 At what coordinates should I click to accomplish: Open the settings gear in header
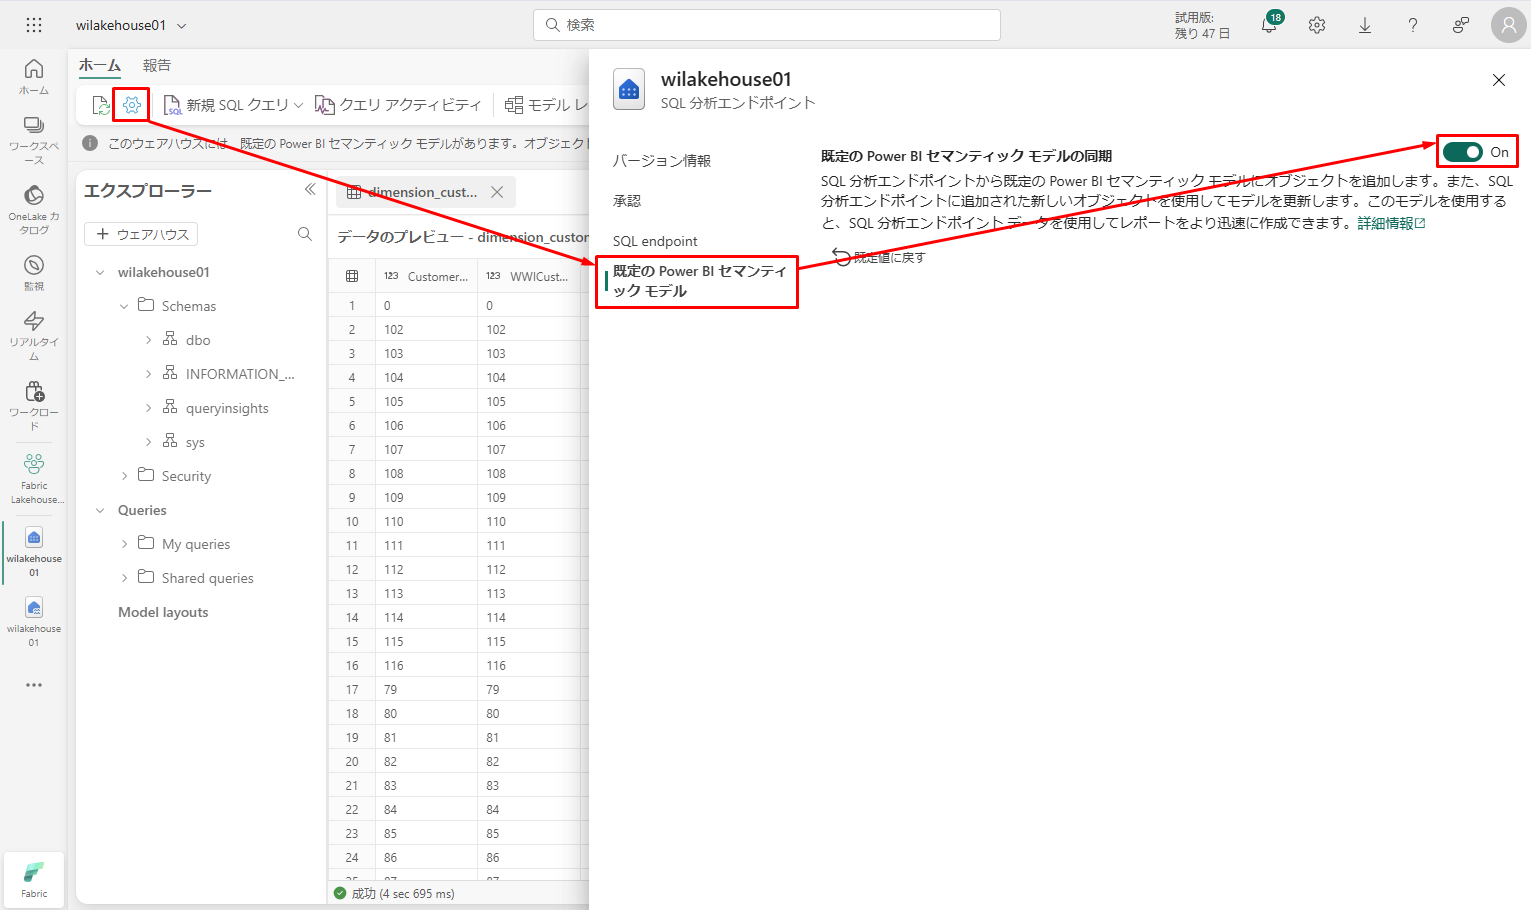click(1317, 25)
